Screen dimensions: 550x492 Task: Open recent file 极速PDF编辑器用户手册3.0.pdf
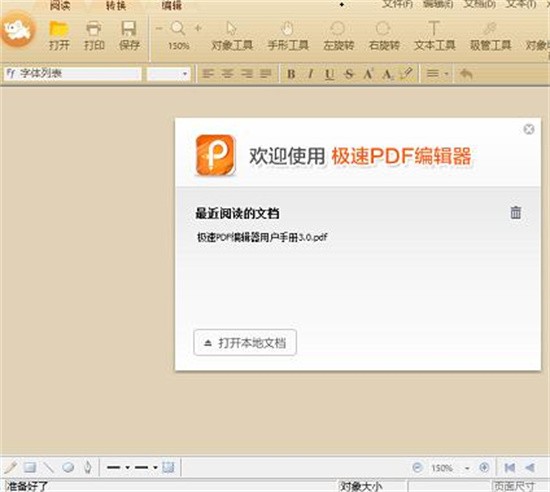point(262,237)
